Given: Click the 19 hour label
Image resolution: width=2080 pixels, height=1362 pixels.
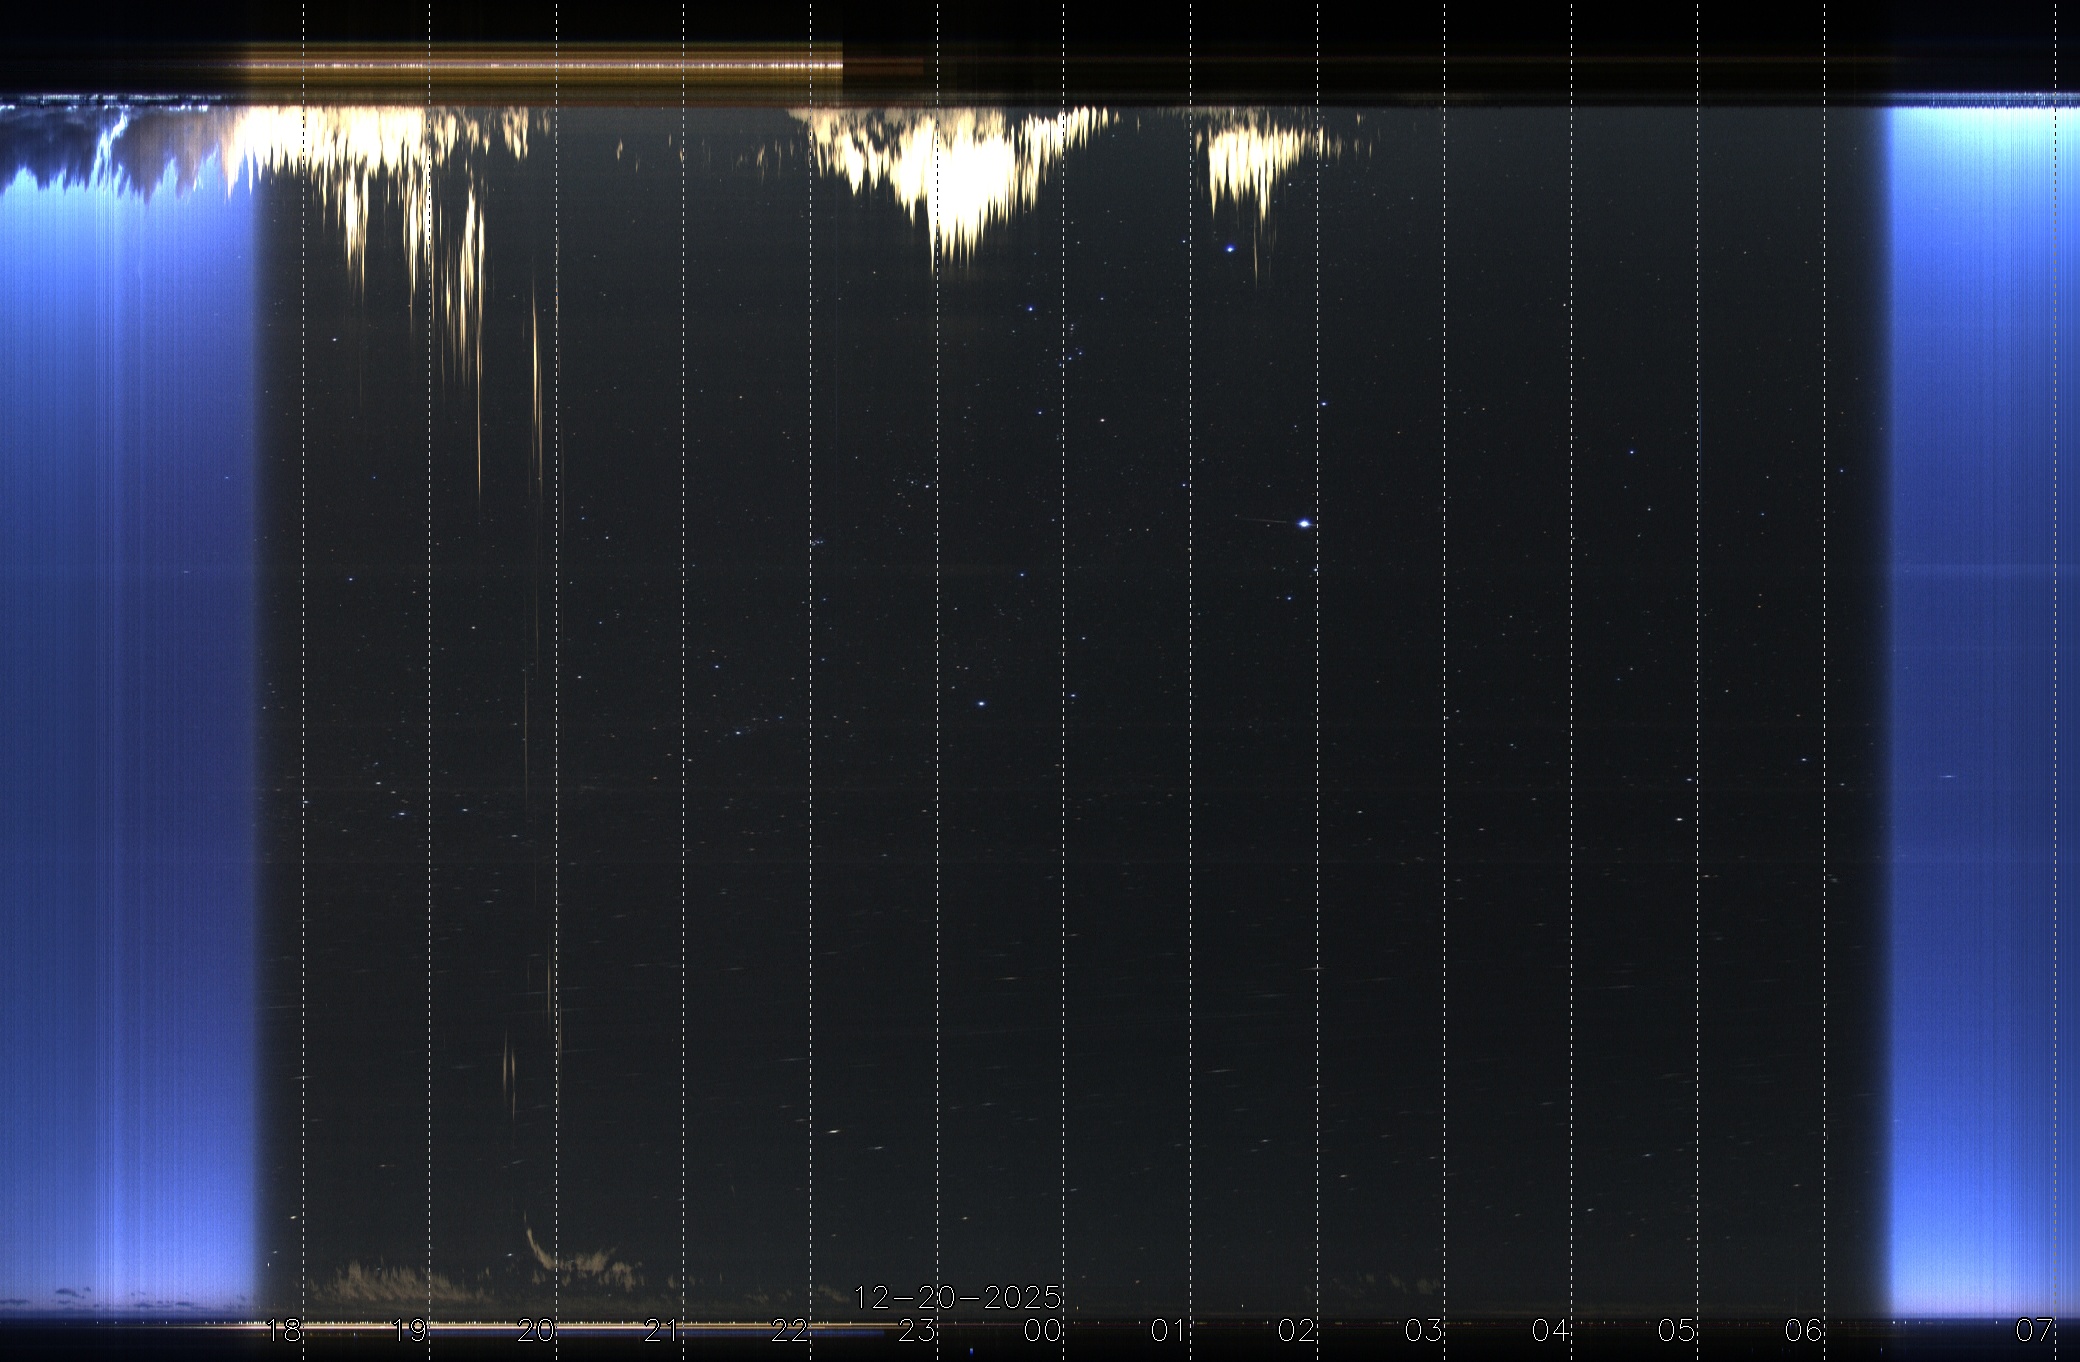Looking at the screenshot, I should pos(410,1330).
